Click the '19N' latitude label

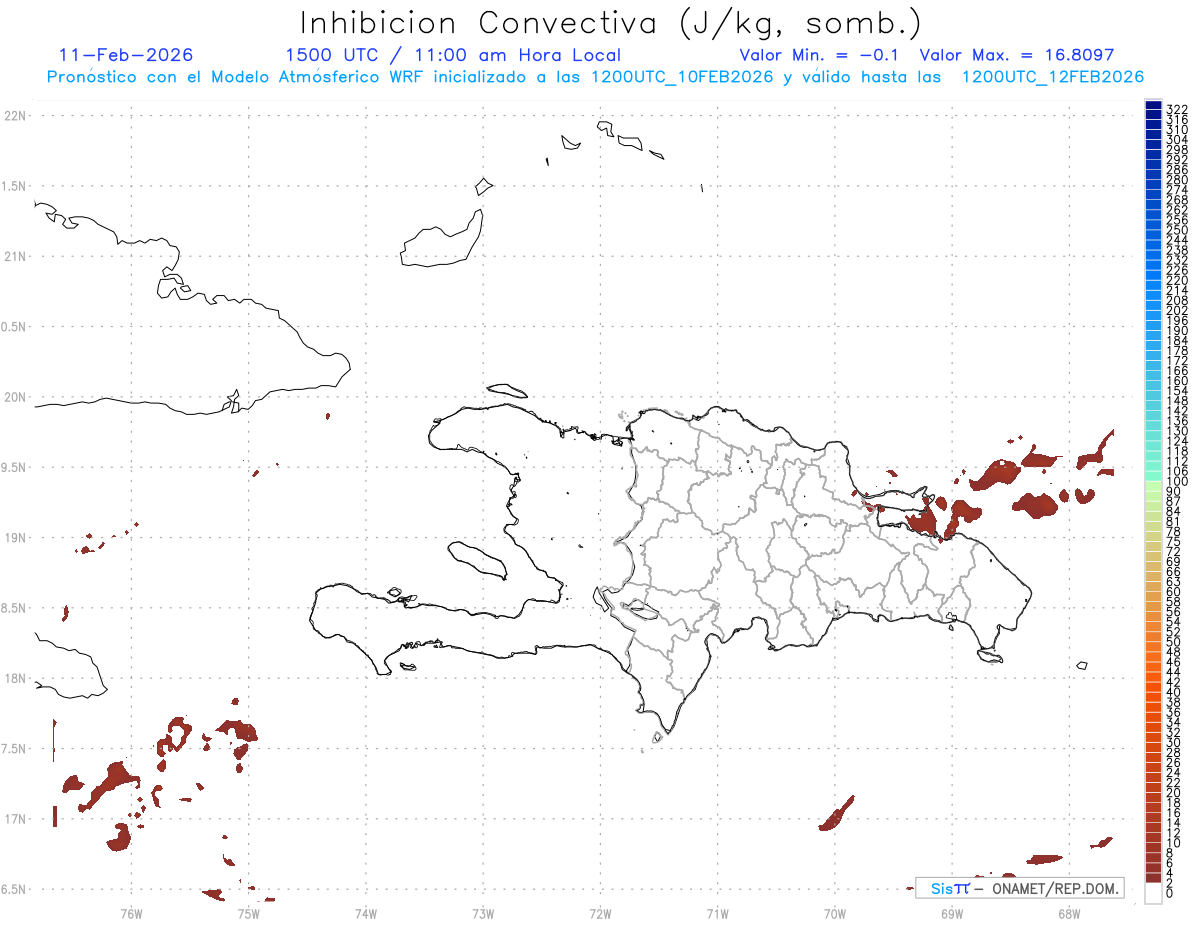click(15, 538)
